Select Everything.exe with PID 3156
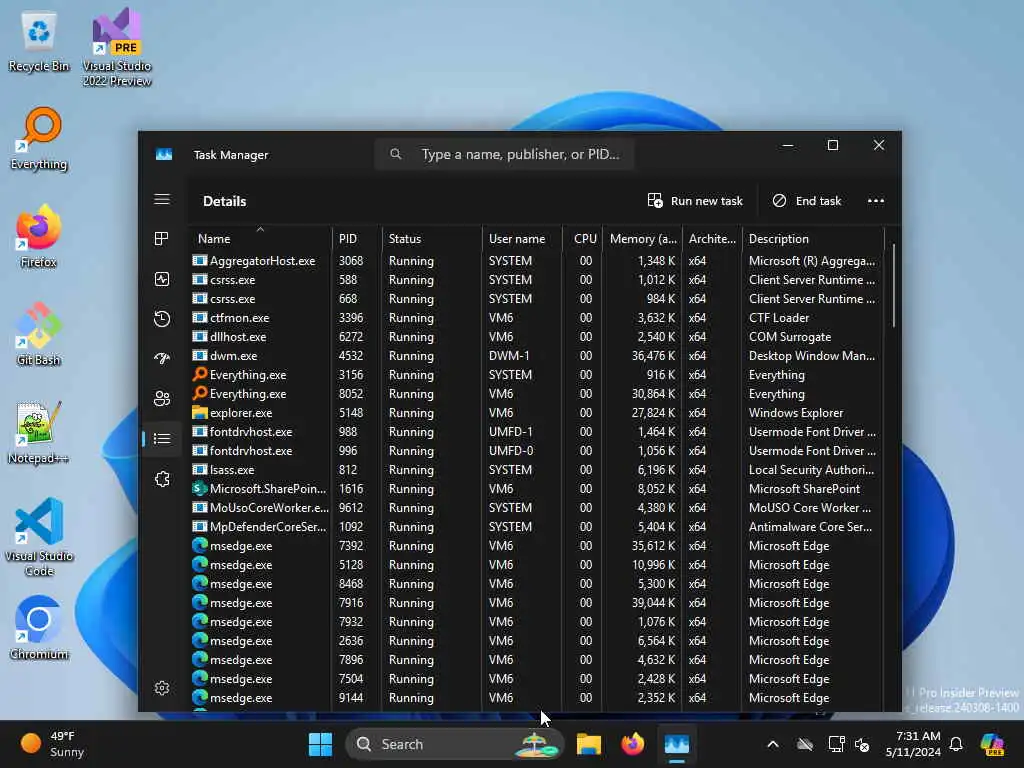 [x=537, y=374]
